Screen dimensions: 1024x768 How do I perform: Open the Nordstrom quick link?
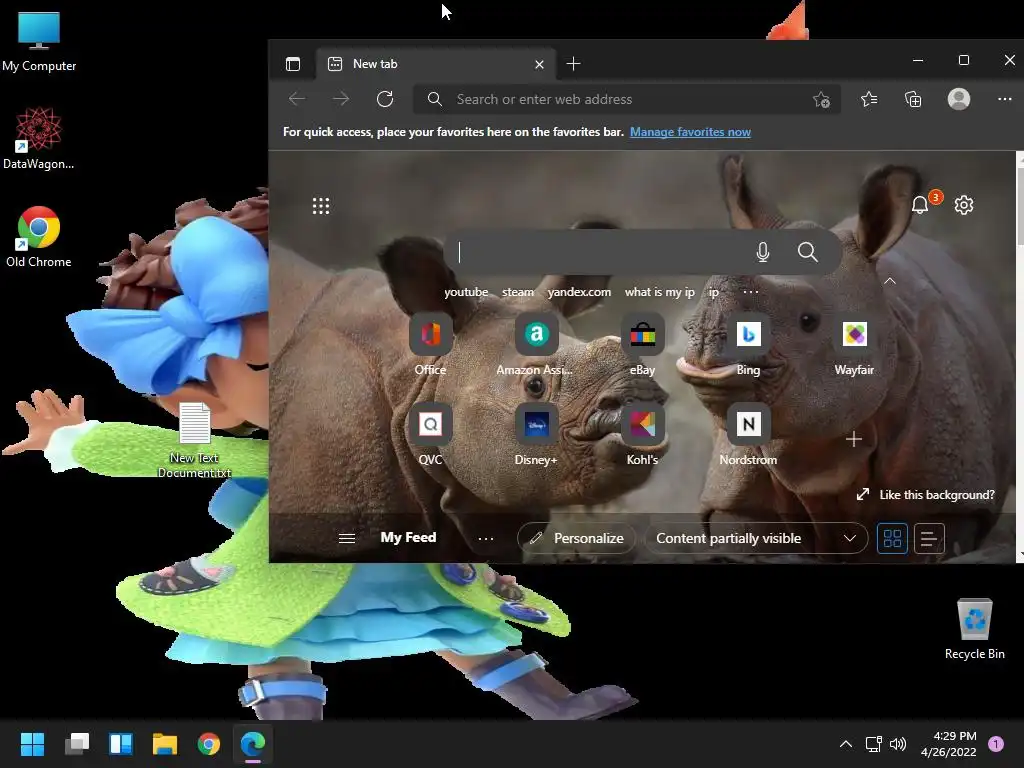coord(748,435)
